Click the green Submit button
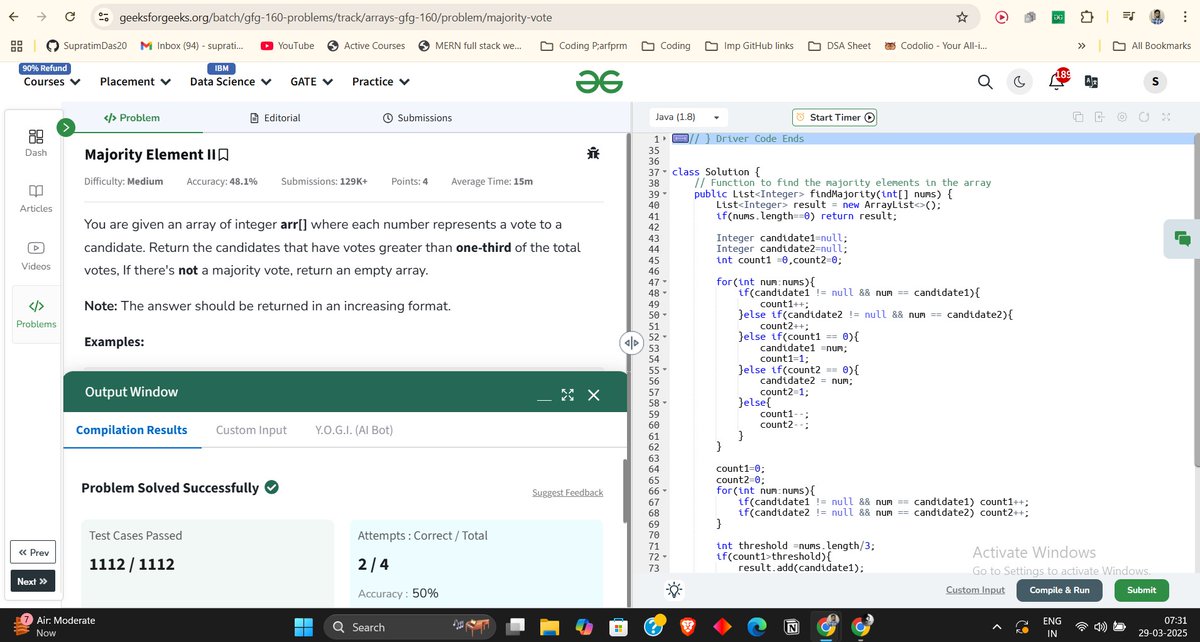 click(1141, 590)
